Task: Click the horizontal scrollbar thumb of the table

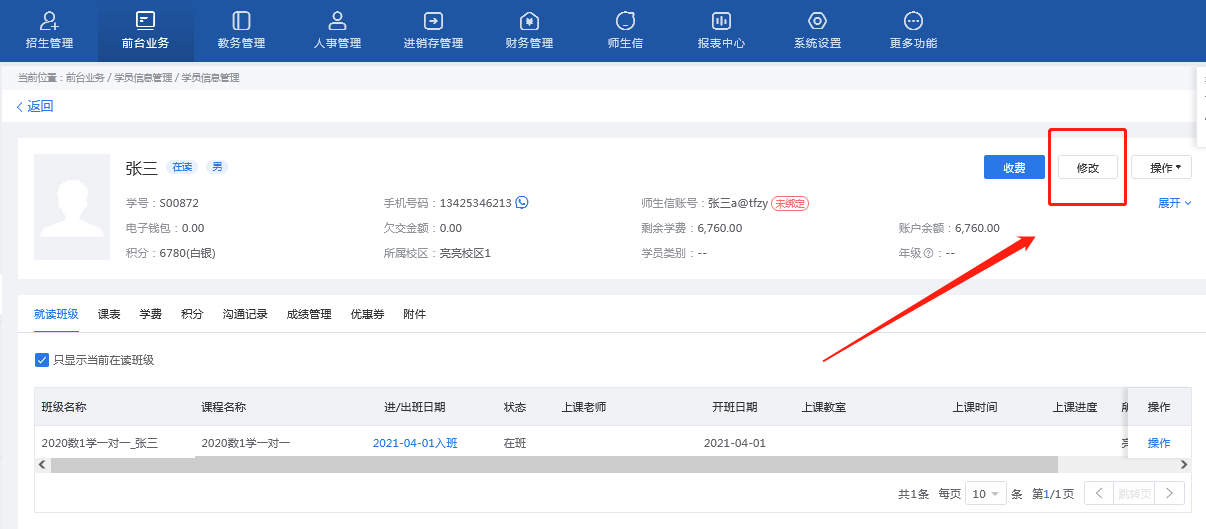Action: pyautogui.click(x=554, y=465)
